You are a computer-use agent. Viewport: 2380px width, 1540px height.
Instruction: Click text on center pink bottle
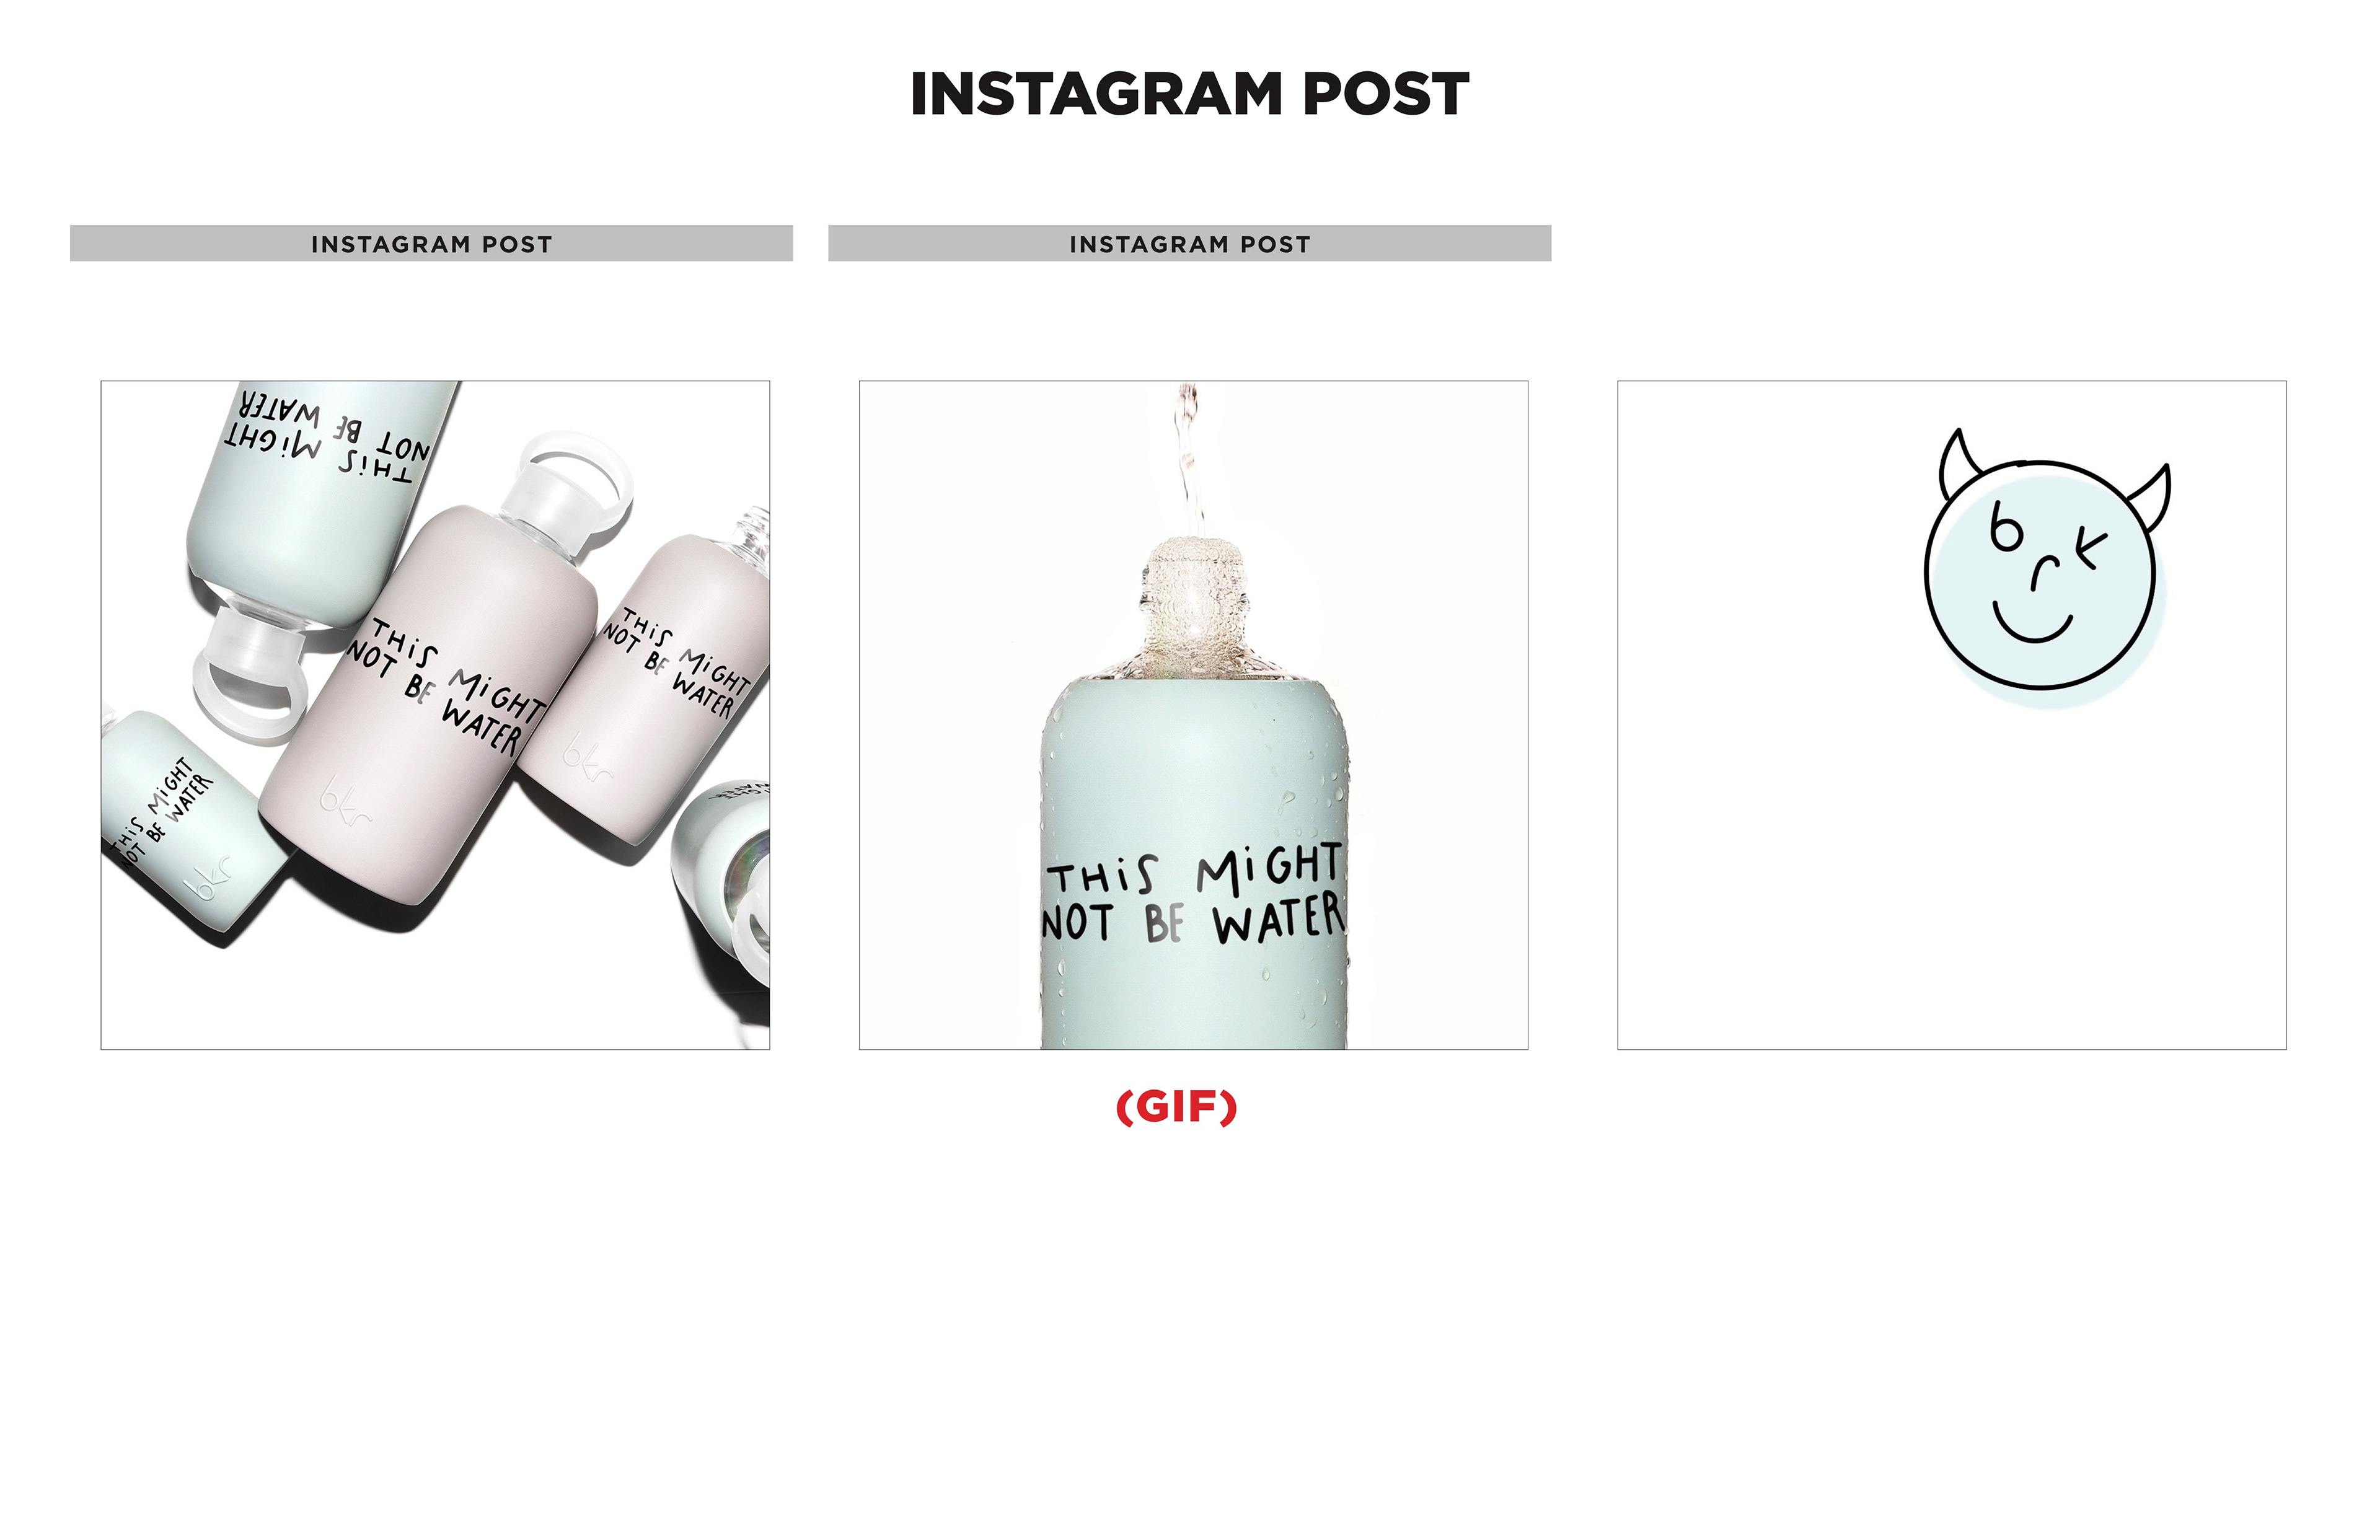point(446,686)
